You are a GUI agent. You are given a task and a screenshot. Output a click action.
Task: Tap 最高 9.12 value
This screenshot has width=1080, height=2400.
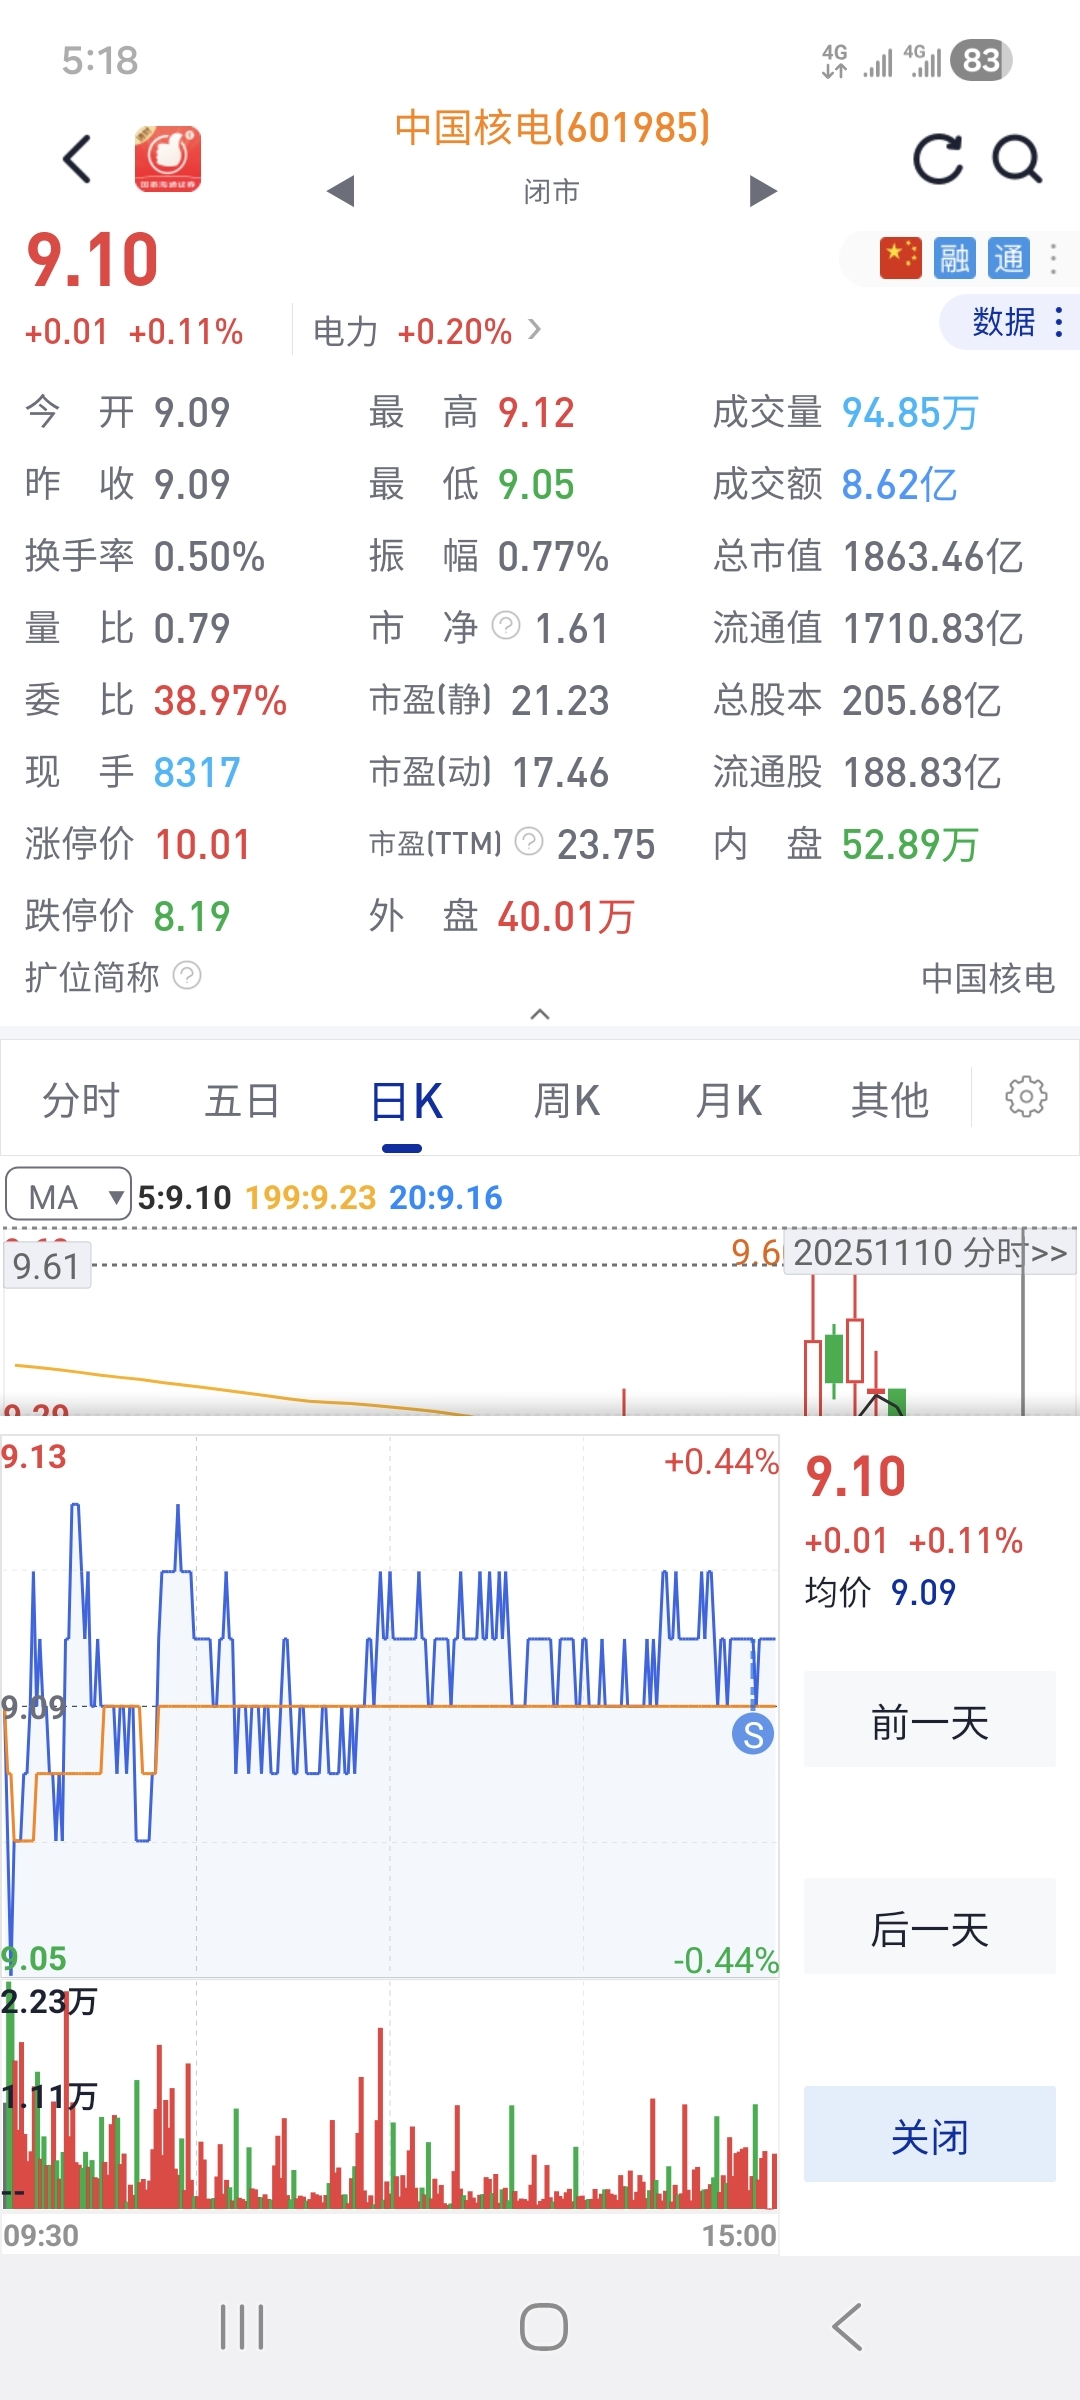[x=536, y=413]
